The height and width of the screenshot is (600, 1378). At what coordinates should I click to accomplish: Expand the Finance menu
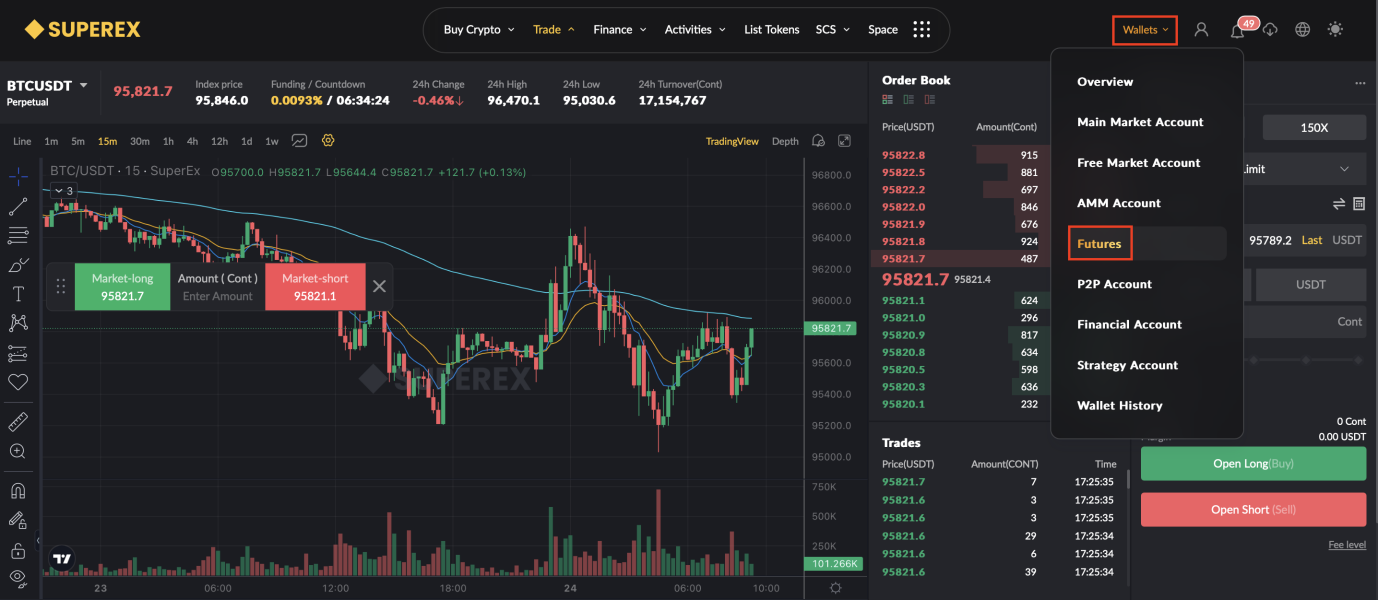tap(620, 30)
